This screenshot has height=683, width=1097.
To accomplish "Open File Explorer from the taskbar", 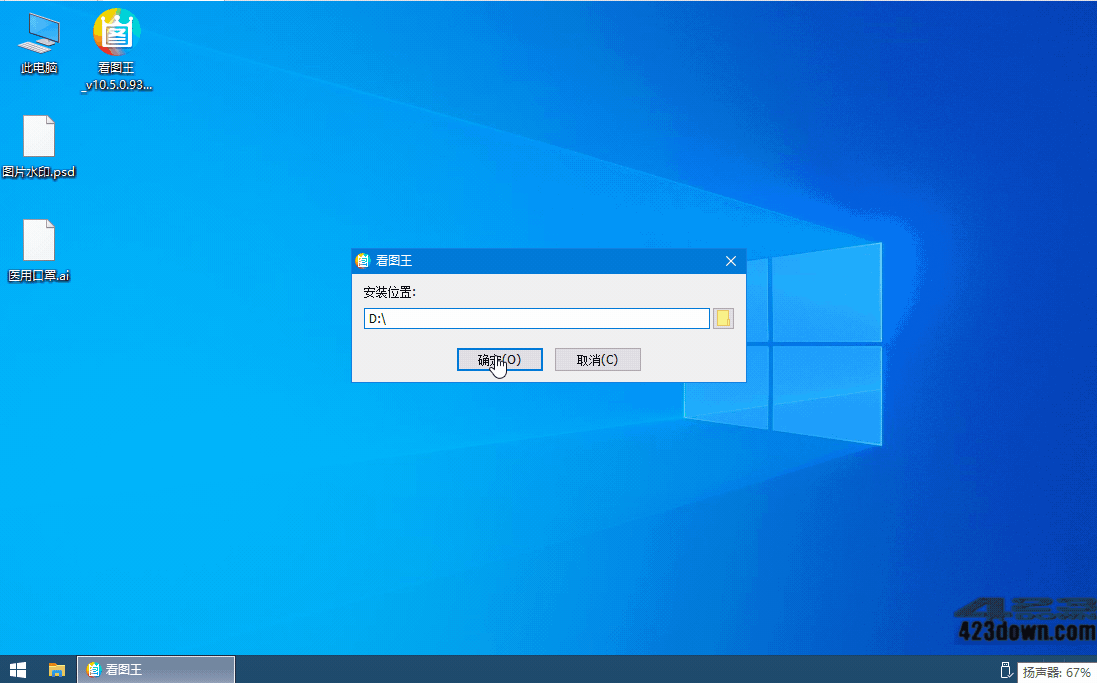I will [x=57, y=669].
